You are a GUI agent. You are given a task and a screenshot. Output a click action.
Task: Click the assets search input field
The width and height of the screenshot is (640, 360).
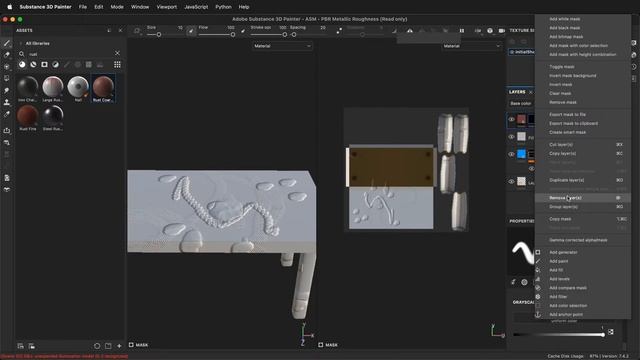pos(70,53)
